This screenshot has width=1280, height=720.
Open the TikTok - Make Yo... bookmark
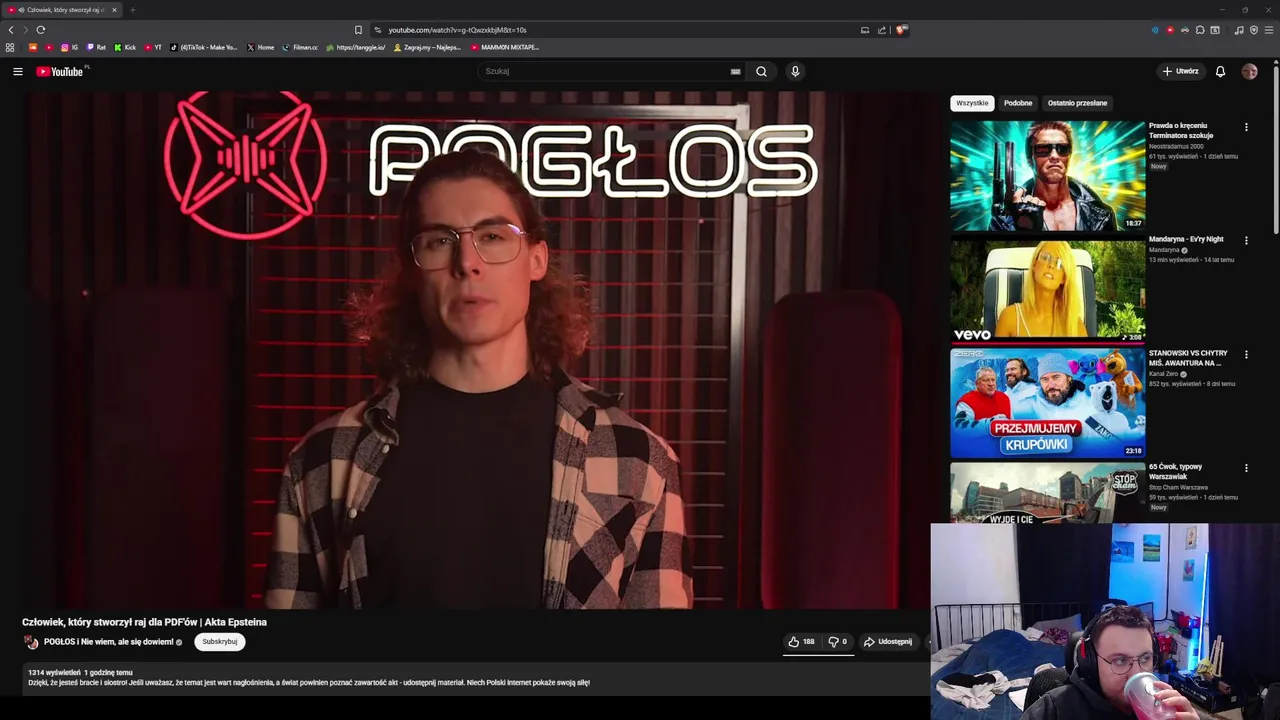pyautogui.click(x=204, y=47)
